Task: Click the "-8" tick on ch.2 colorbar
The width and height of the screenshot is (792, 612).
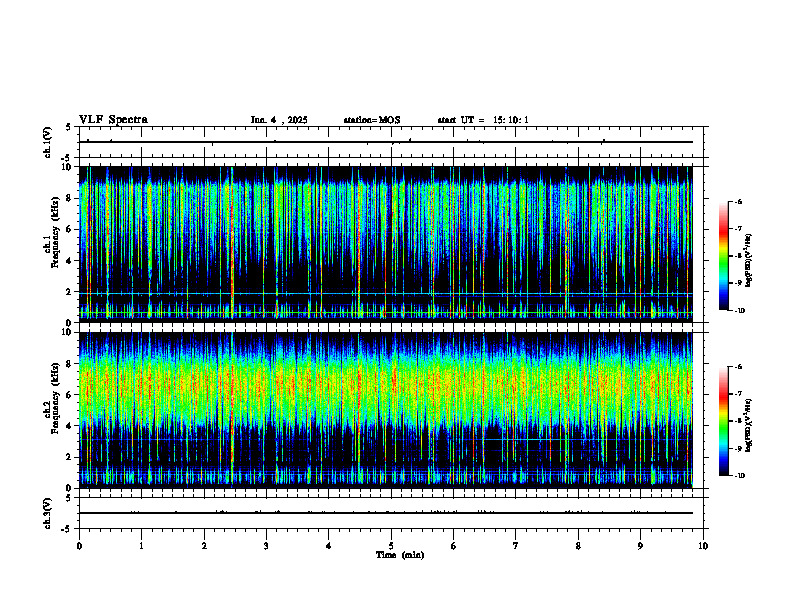Action: (738, 421)
